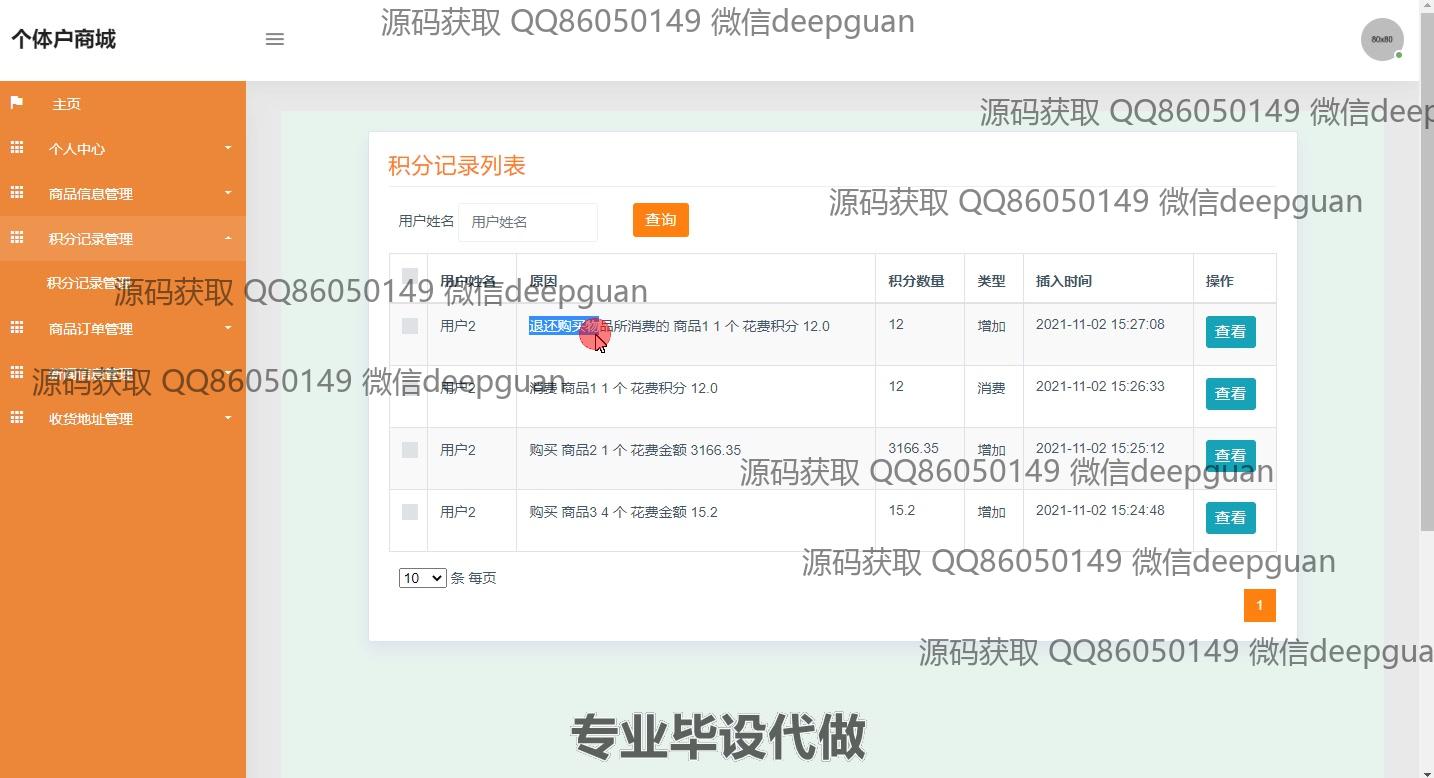The image size is (1434, 778).
Task: Open the 10 条每页 page-size dropdown
Action: coord(422,578)
